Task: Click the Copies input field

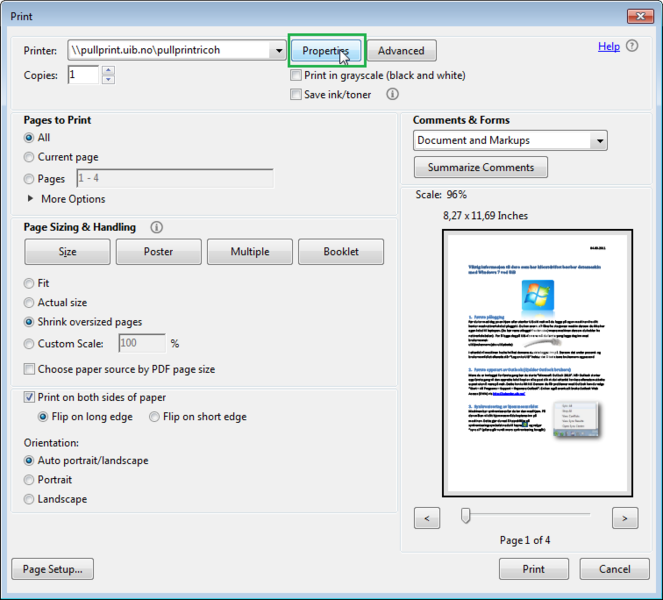Action: click(83, 75)
